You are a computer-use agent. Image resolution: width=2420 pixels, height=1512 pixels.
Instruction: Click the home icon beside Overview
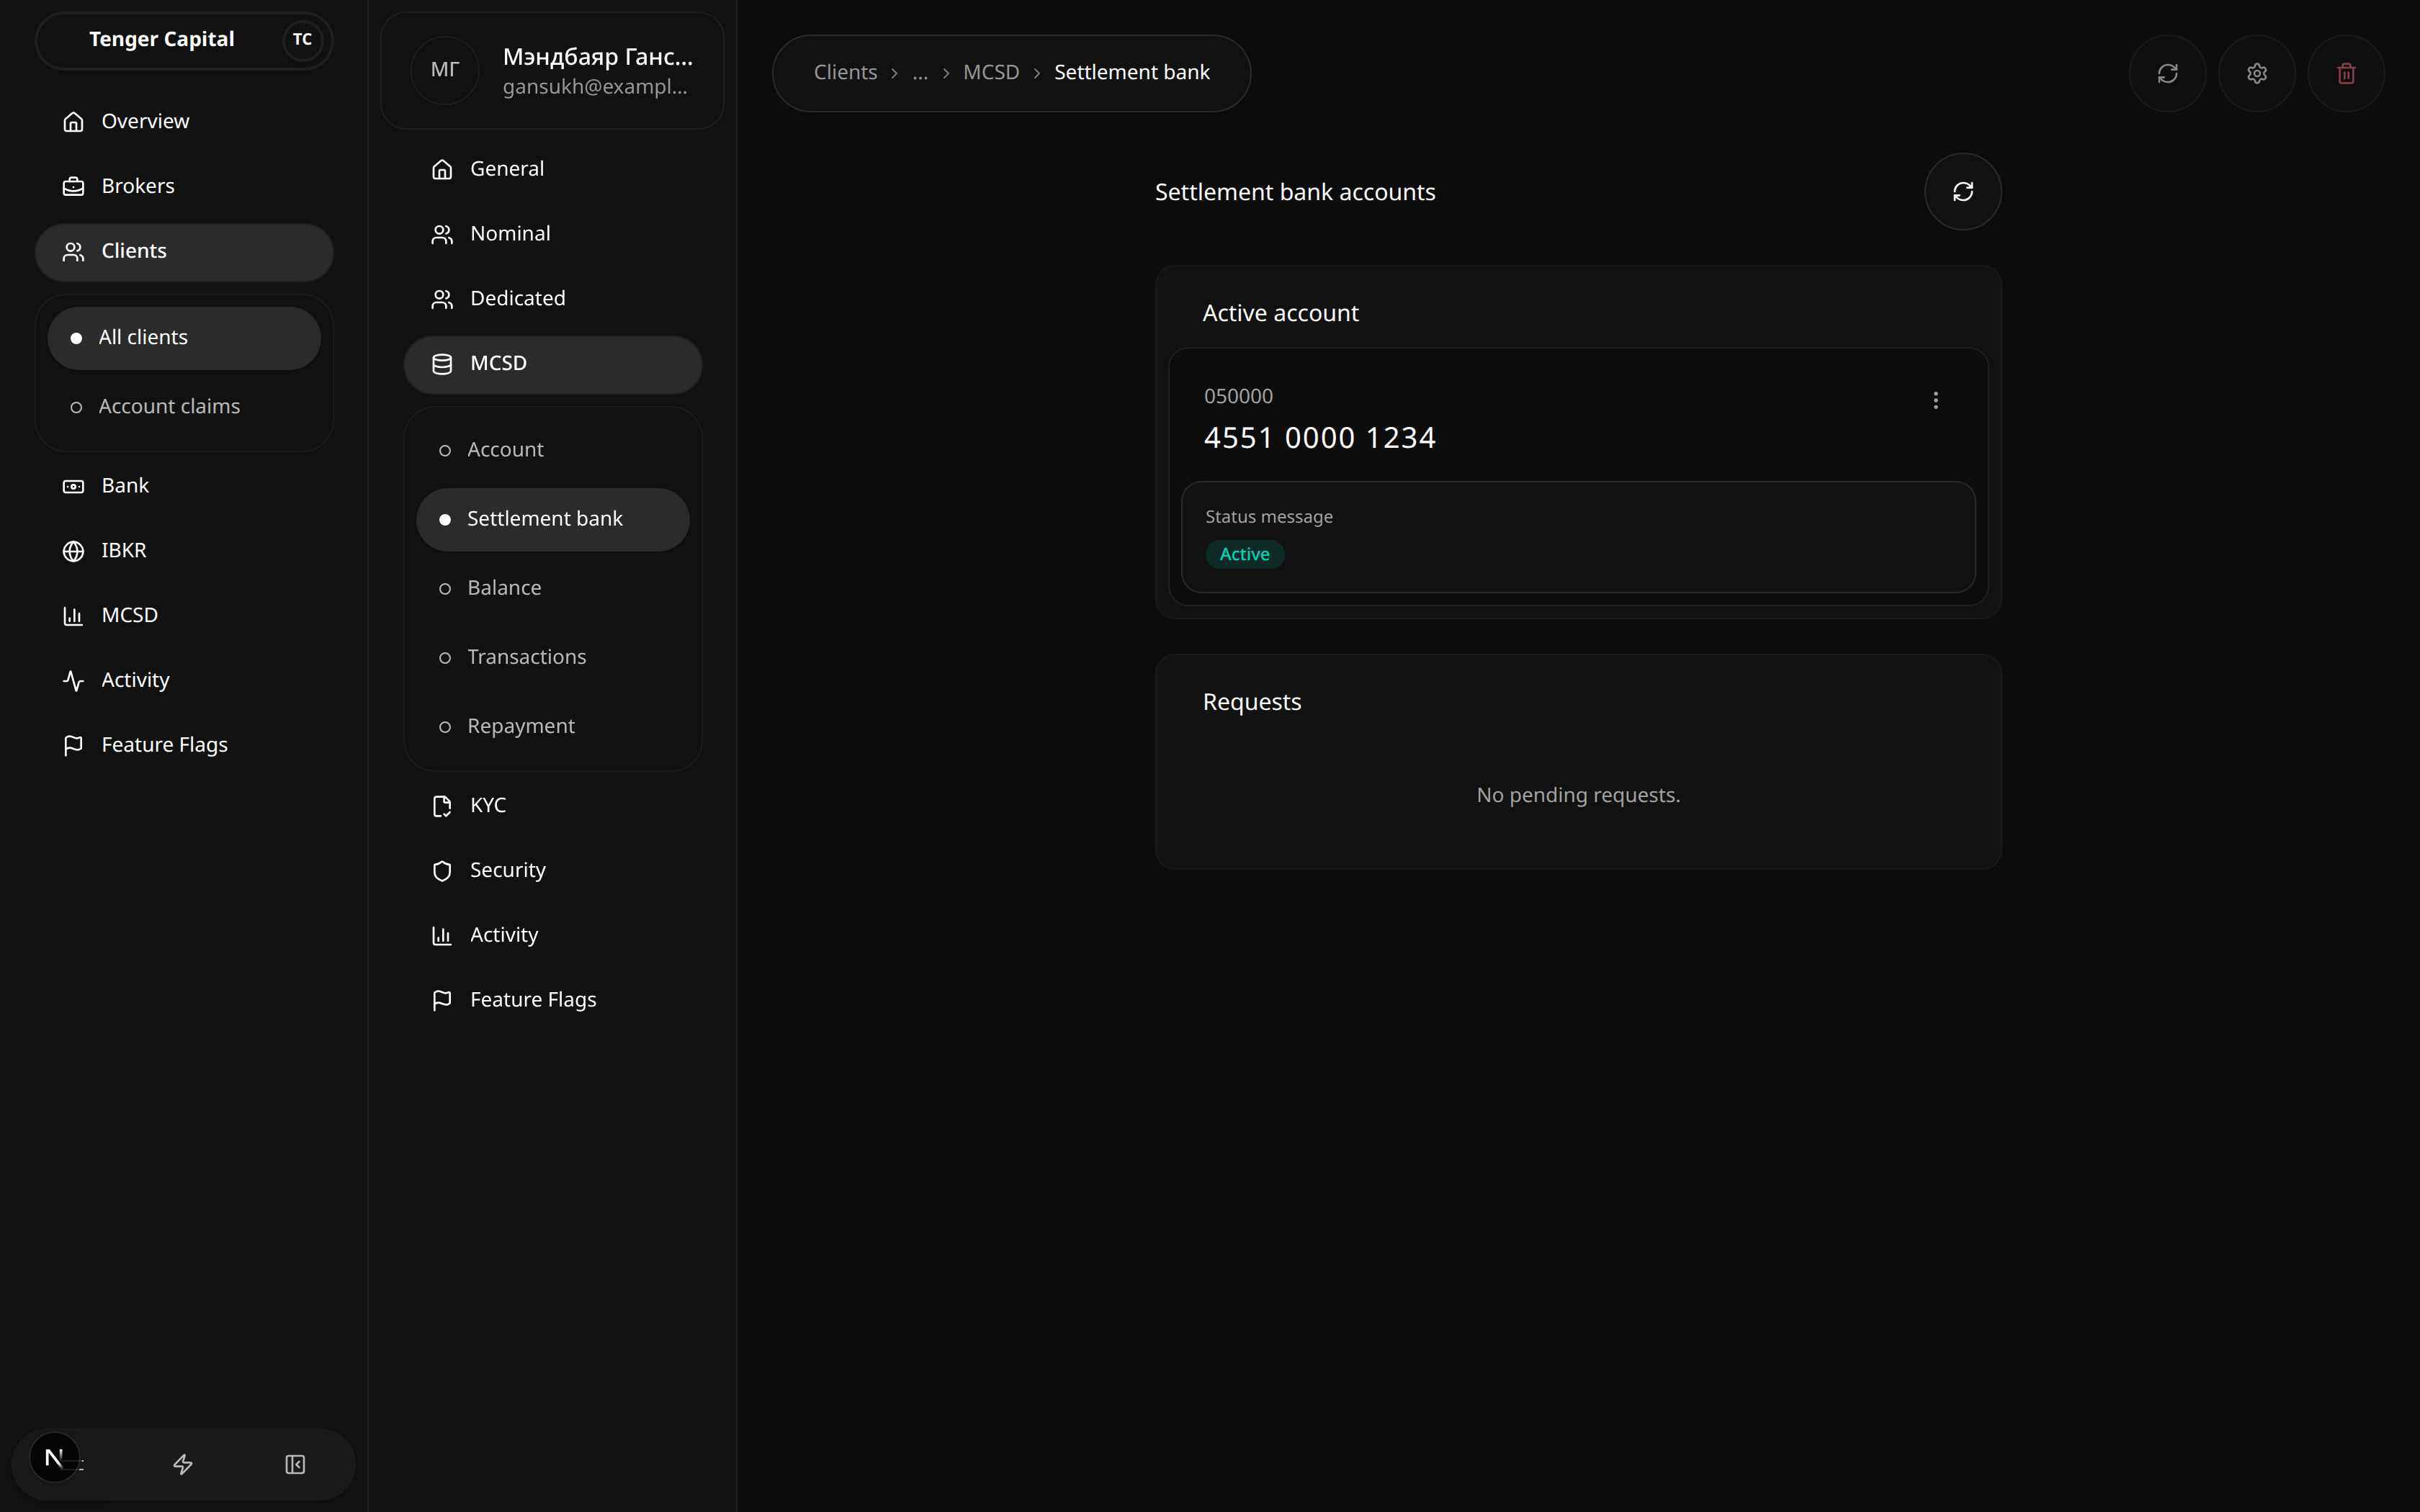(73, 122)
